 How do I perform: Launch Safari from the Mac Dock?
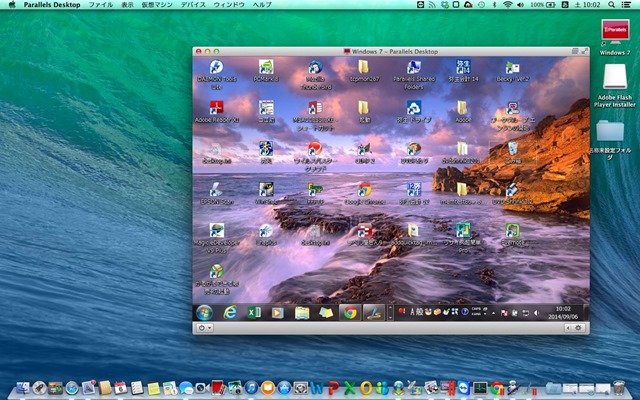coord(72,387)
